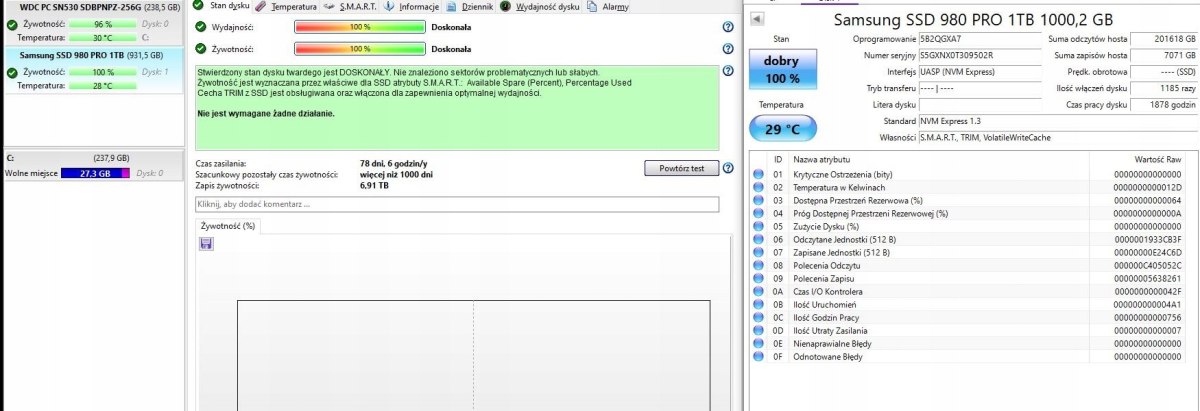Click the help icon beside the green status text

pyautogui.click(x=728, y=72)
